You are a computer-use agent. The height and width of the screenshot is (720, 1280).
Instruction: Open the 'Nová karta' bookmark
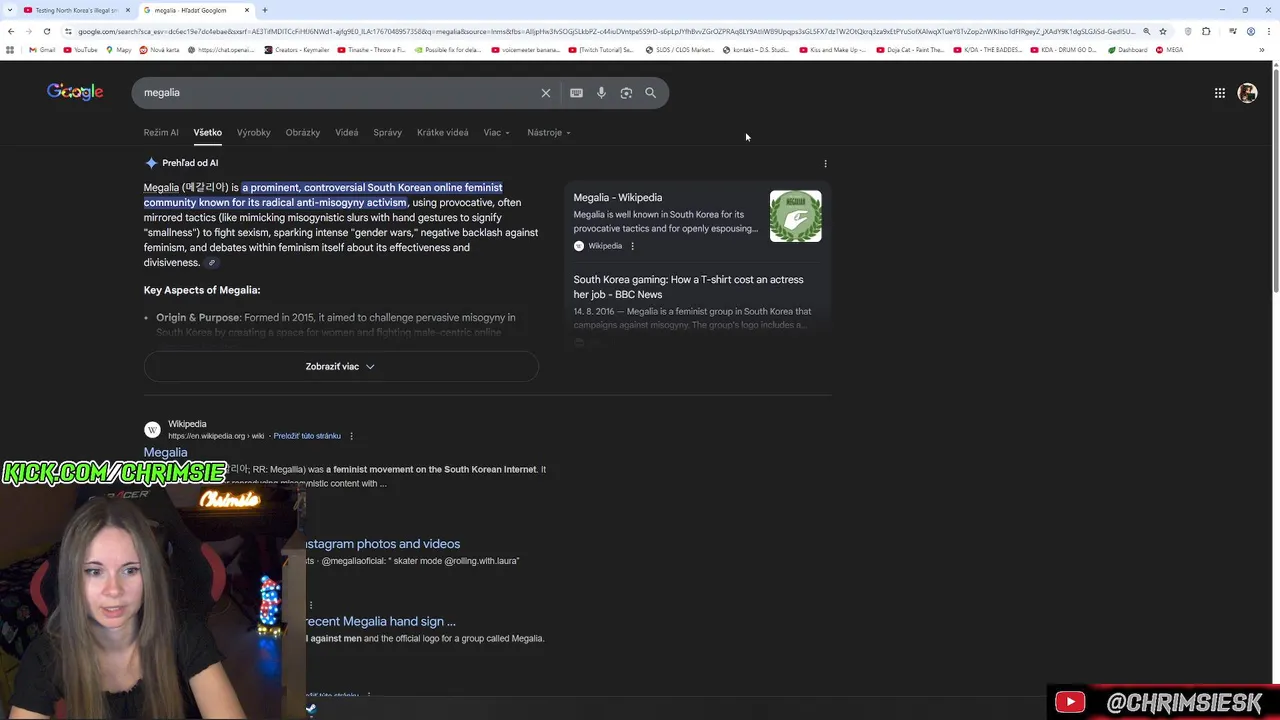tap(160, 50)
